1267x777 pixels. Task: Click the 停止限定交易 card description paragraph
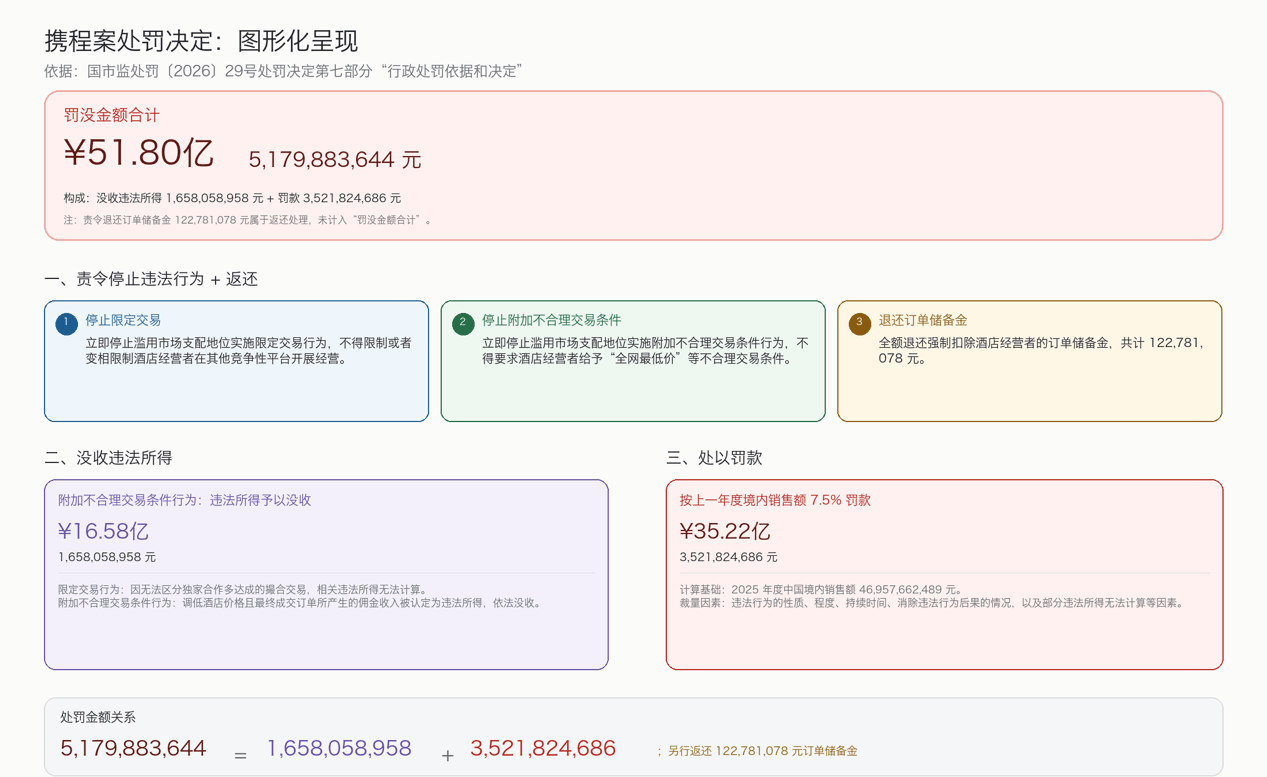tap(249, 351)
